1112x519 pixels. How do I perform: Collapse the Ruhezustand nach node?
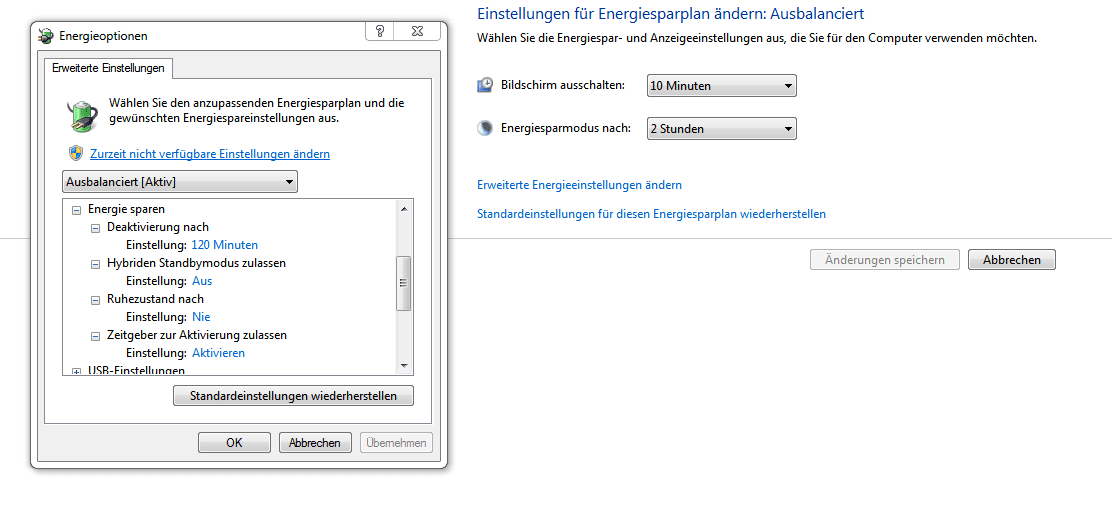tap(95, 300)
